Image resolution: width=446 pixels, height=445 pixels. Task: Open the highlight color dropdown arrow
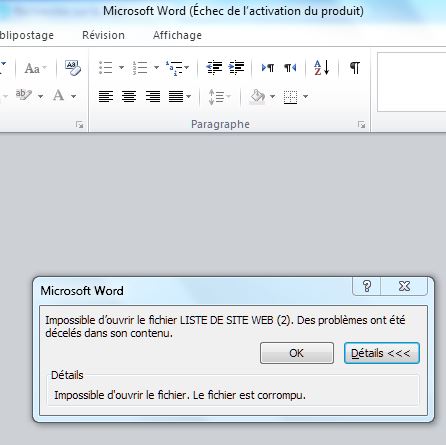pyautogui.click(x=40, y=97)
